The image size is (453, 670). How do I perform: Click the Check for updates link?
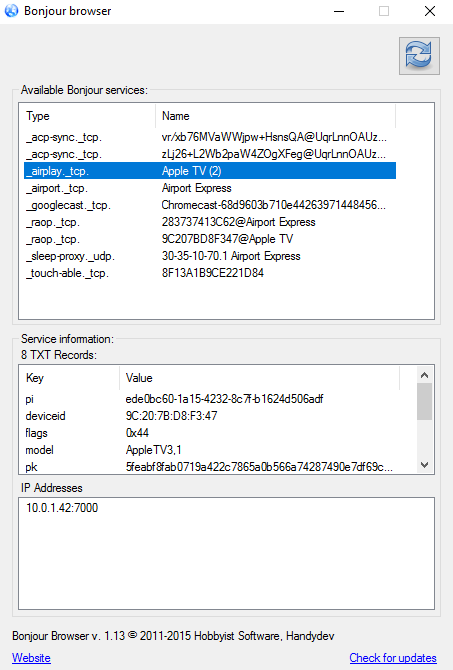click(x=393, y=658)
